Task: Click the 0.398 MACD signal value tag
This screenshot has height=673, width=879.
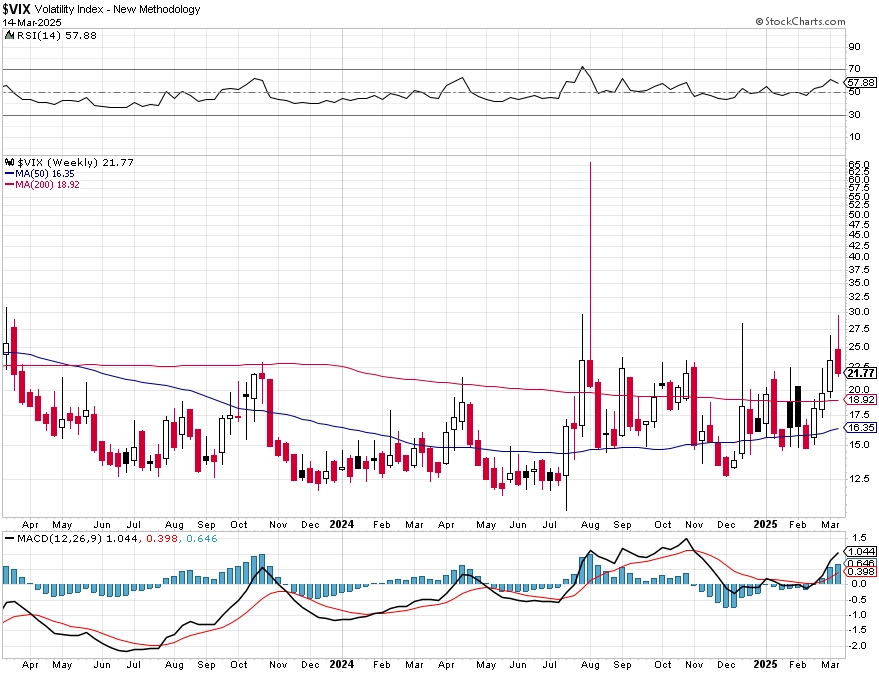Action: point(861,572)
